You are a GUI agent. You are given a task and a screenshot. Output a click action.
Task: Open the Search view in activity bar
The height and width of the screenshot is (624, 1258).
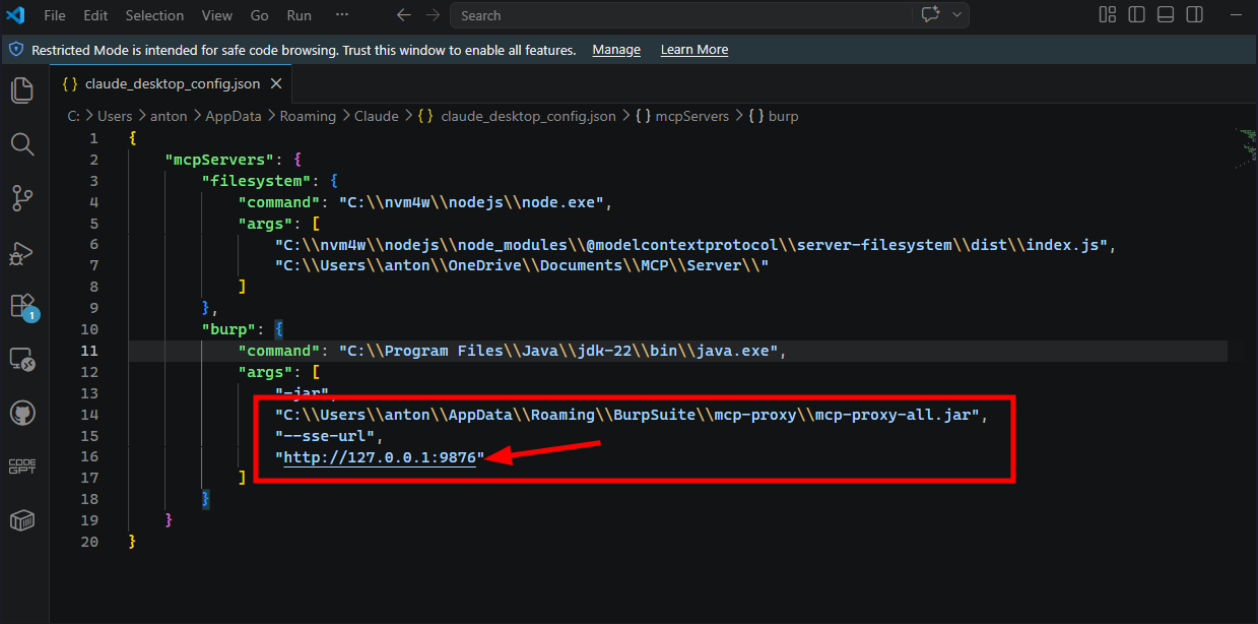click(x=22, y=145)
